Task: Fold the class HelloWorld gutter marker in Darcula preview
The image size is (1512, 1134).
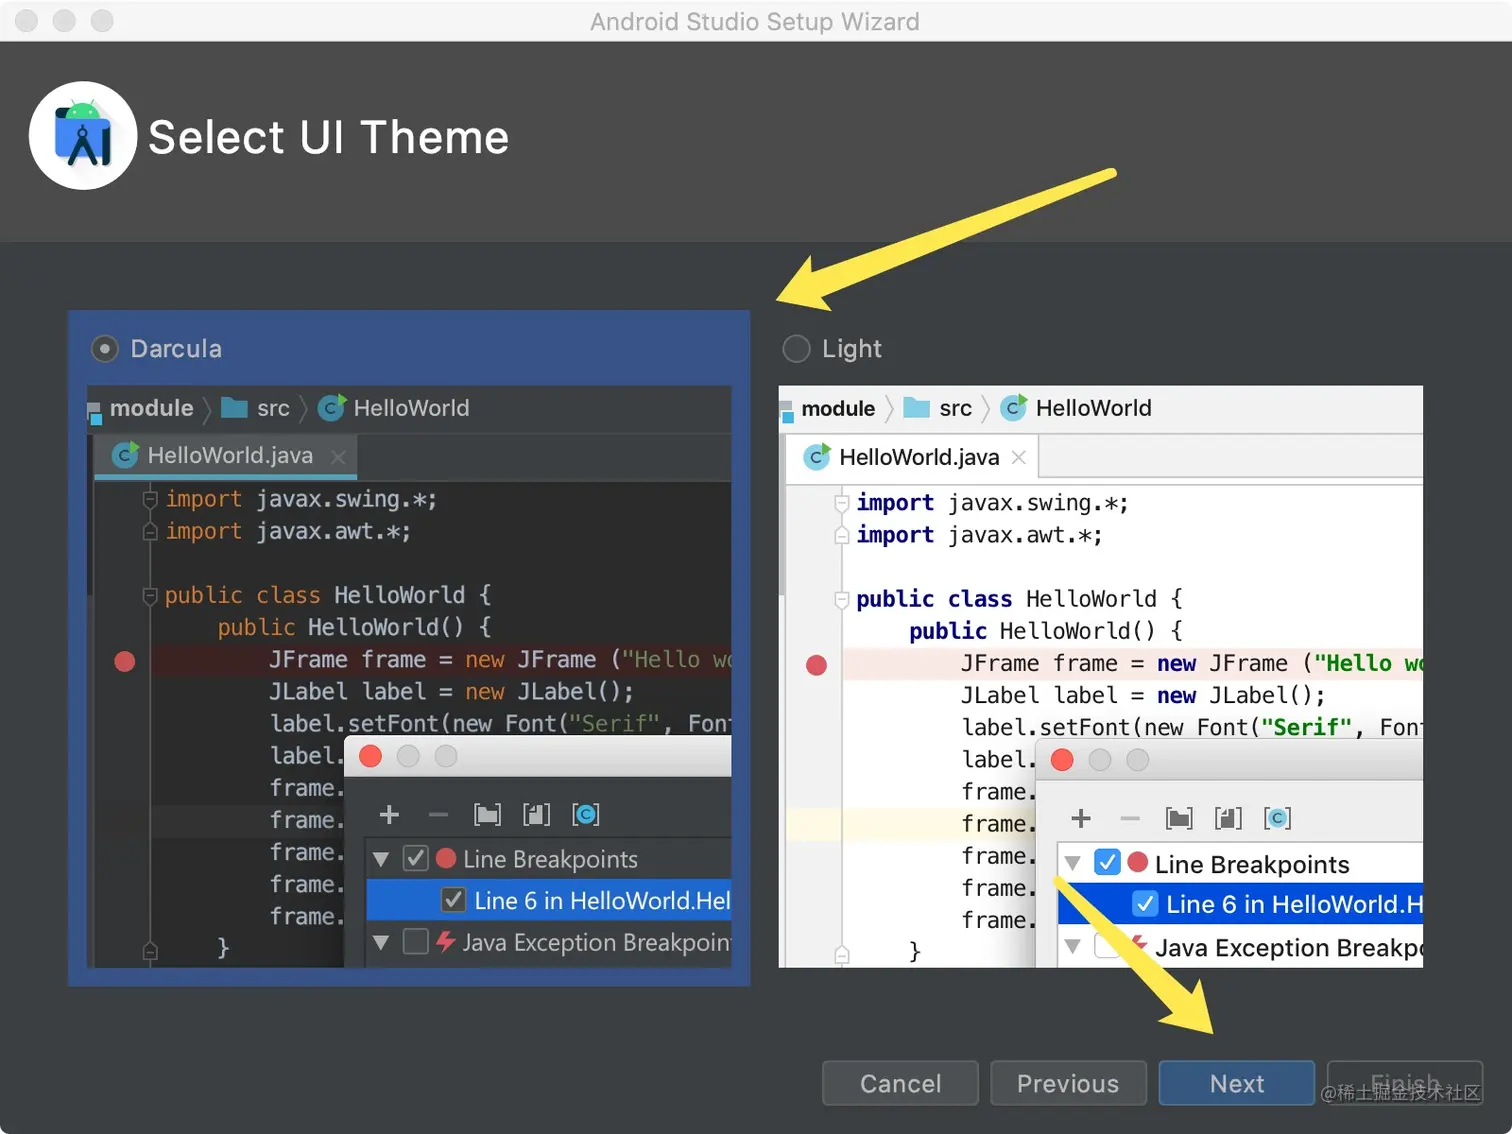Action: click(150, 596)
